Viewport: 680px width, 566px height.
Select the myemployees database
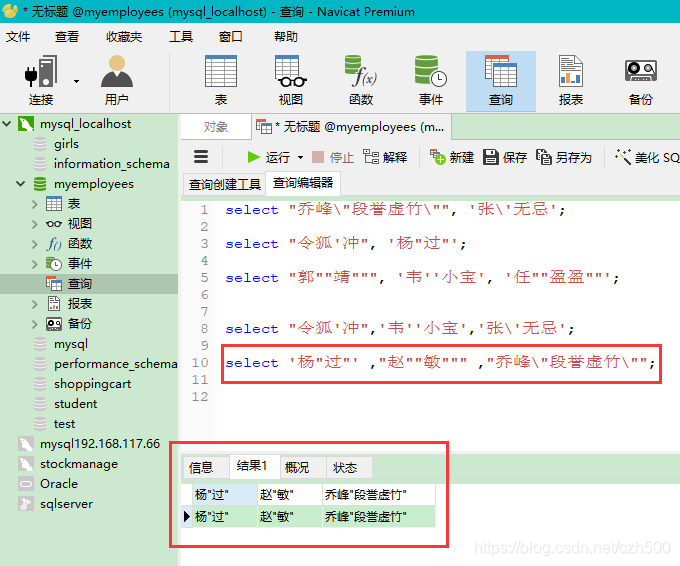pyautogui.click(x=93, y=184)
